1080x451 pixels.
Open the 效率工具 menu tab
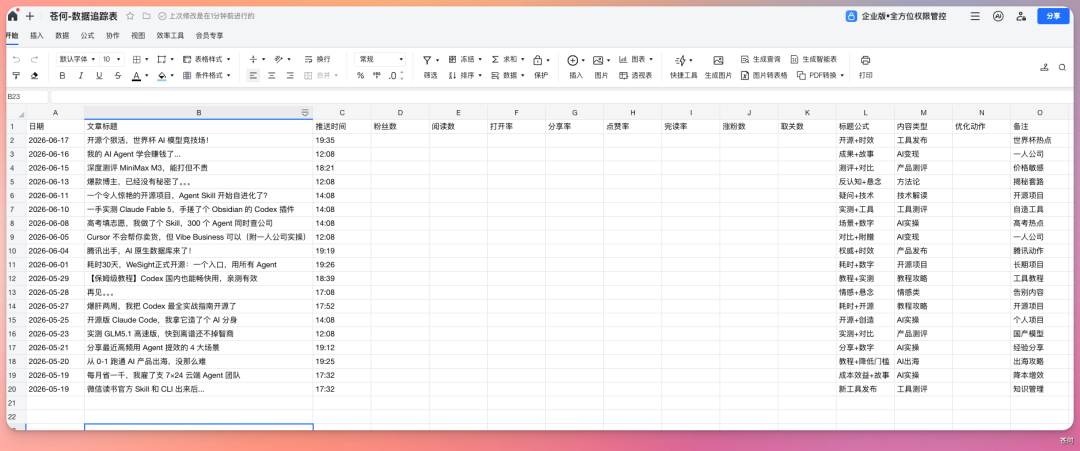click(170, 35)
